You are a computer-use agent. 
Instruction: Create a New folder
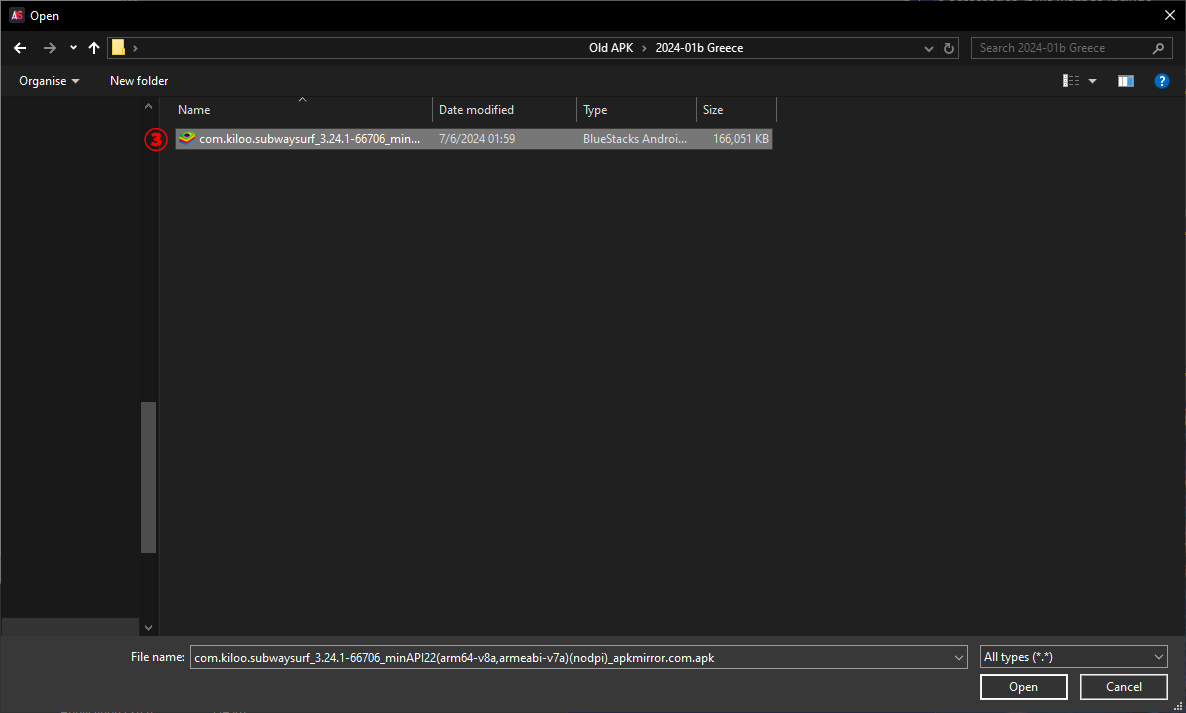[139, 81]
